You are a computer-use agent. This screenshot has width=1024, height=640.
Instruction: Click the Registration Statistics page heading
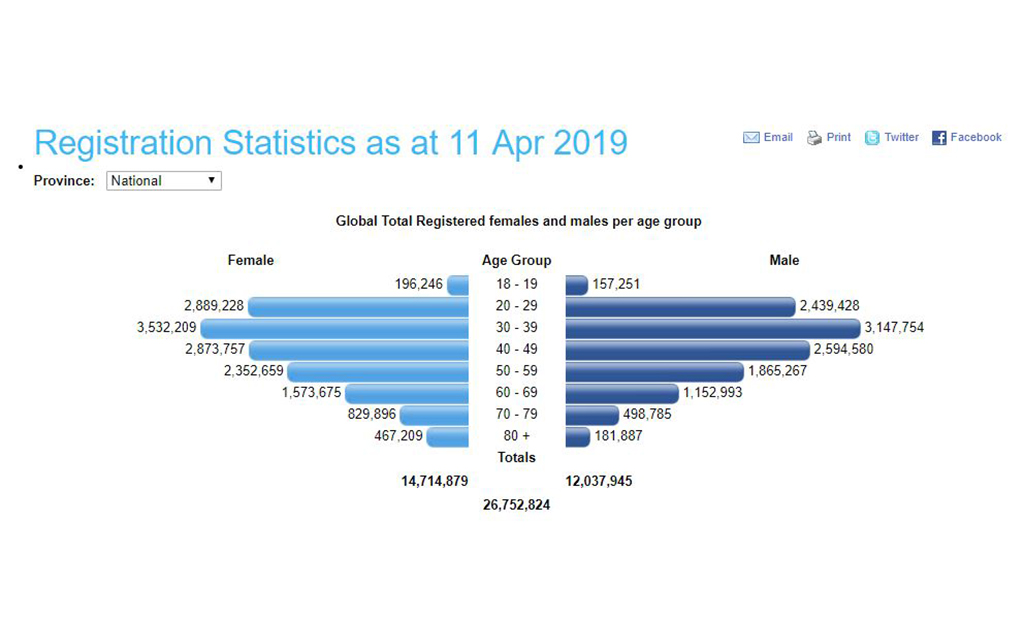pos(331,143)
